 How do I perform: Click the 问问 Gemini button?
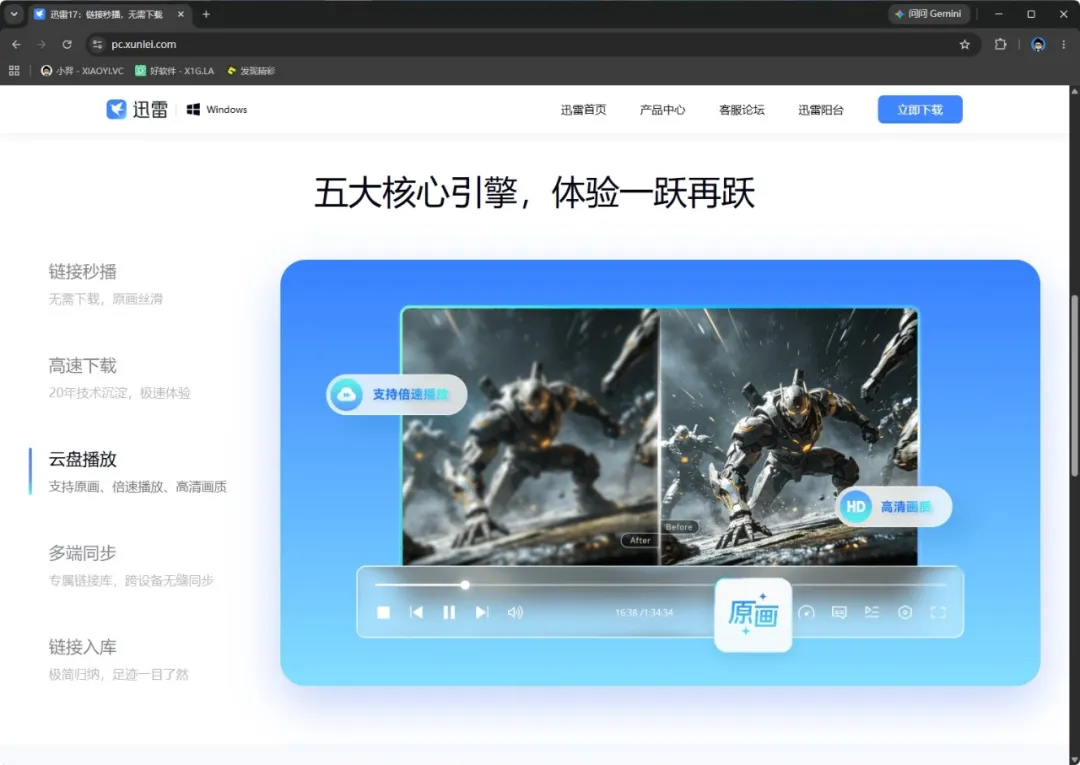(928, 14)
